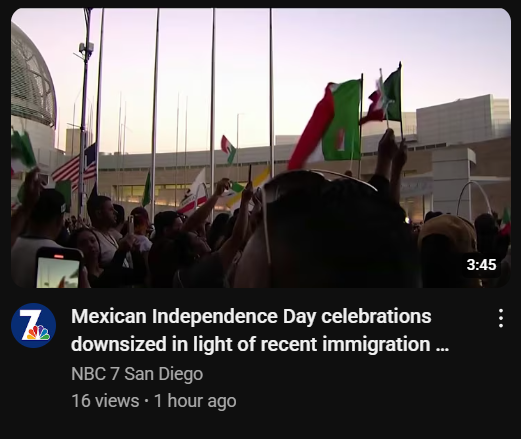Click the '16 views' metadata text

coord(105,401)
